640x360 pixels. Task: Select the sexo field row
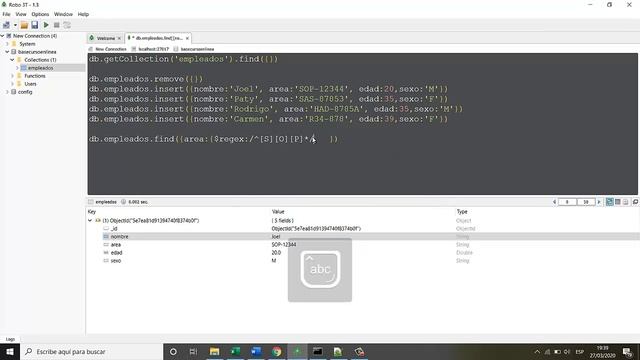coord(363,260)
